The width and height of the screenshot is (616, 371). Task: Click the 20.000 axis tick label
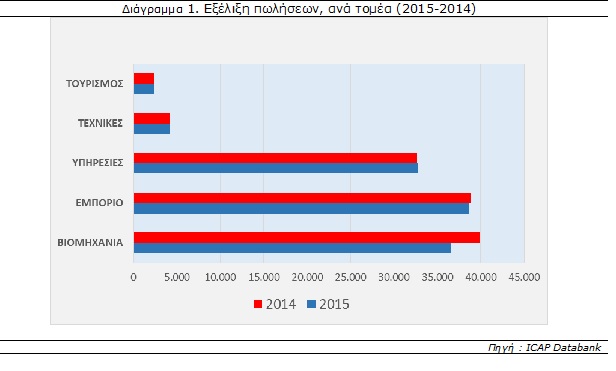point(307,277)
